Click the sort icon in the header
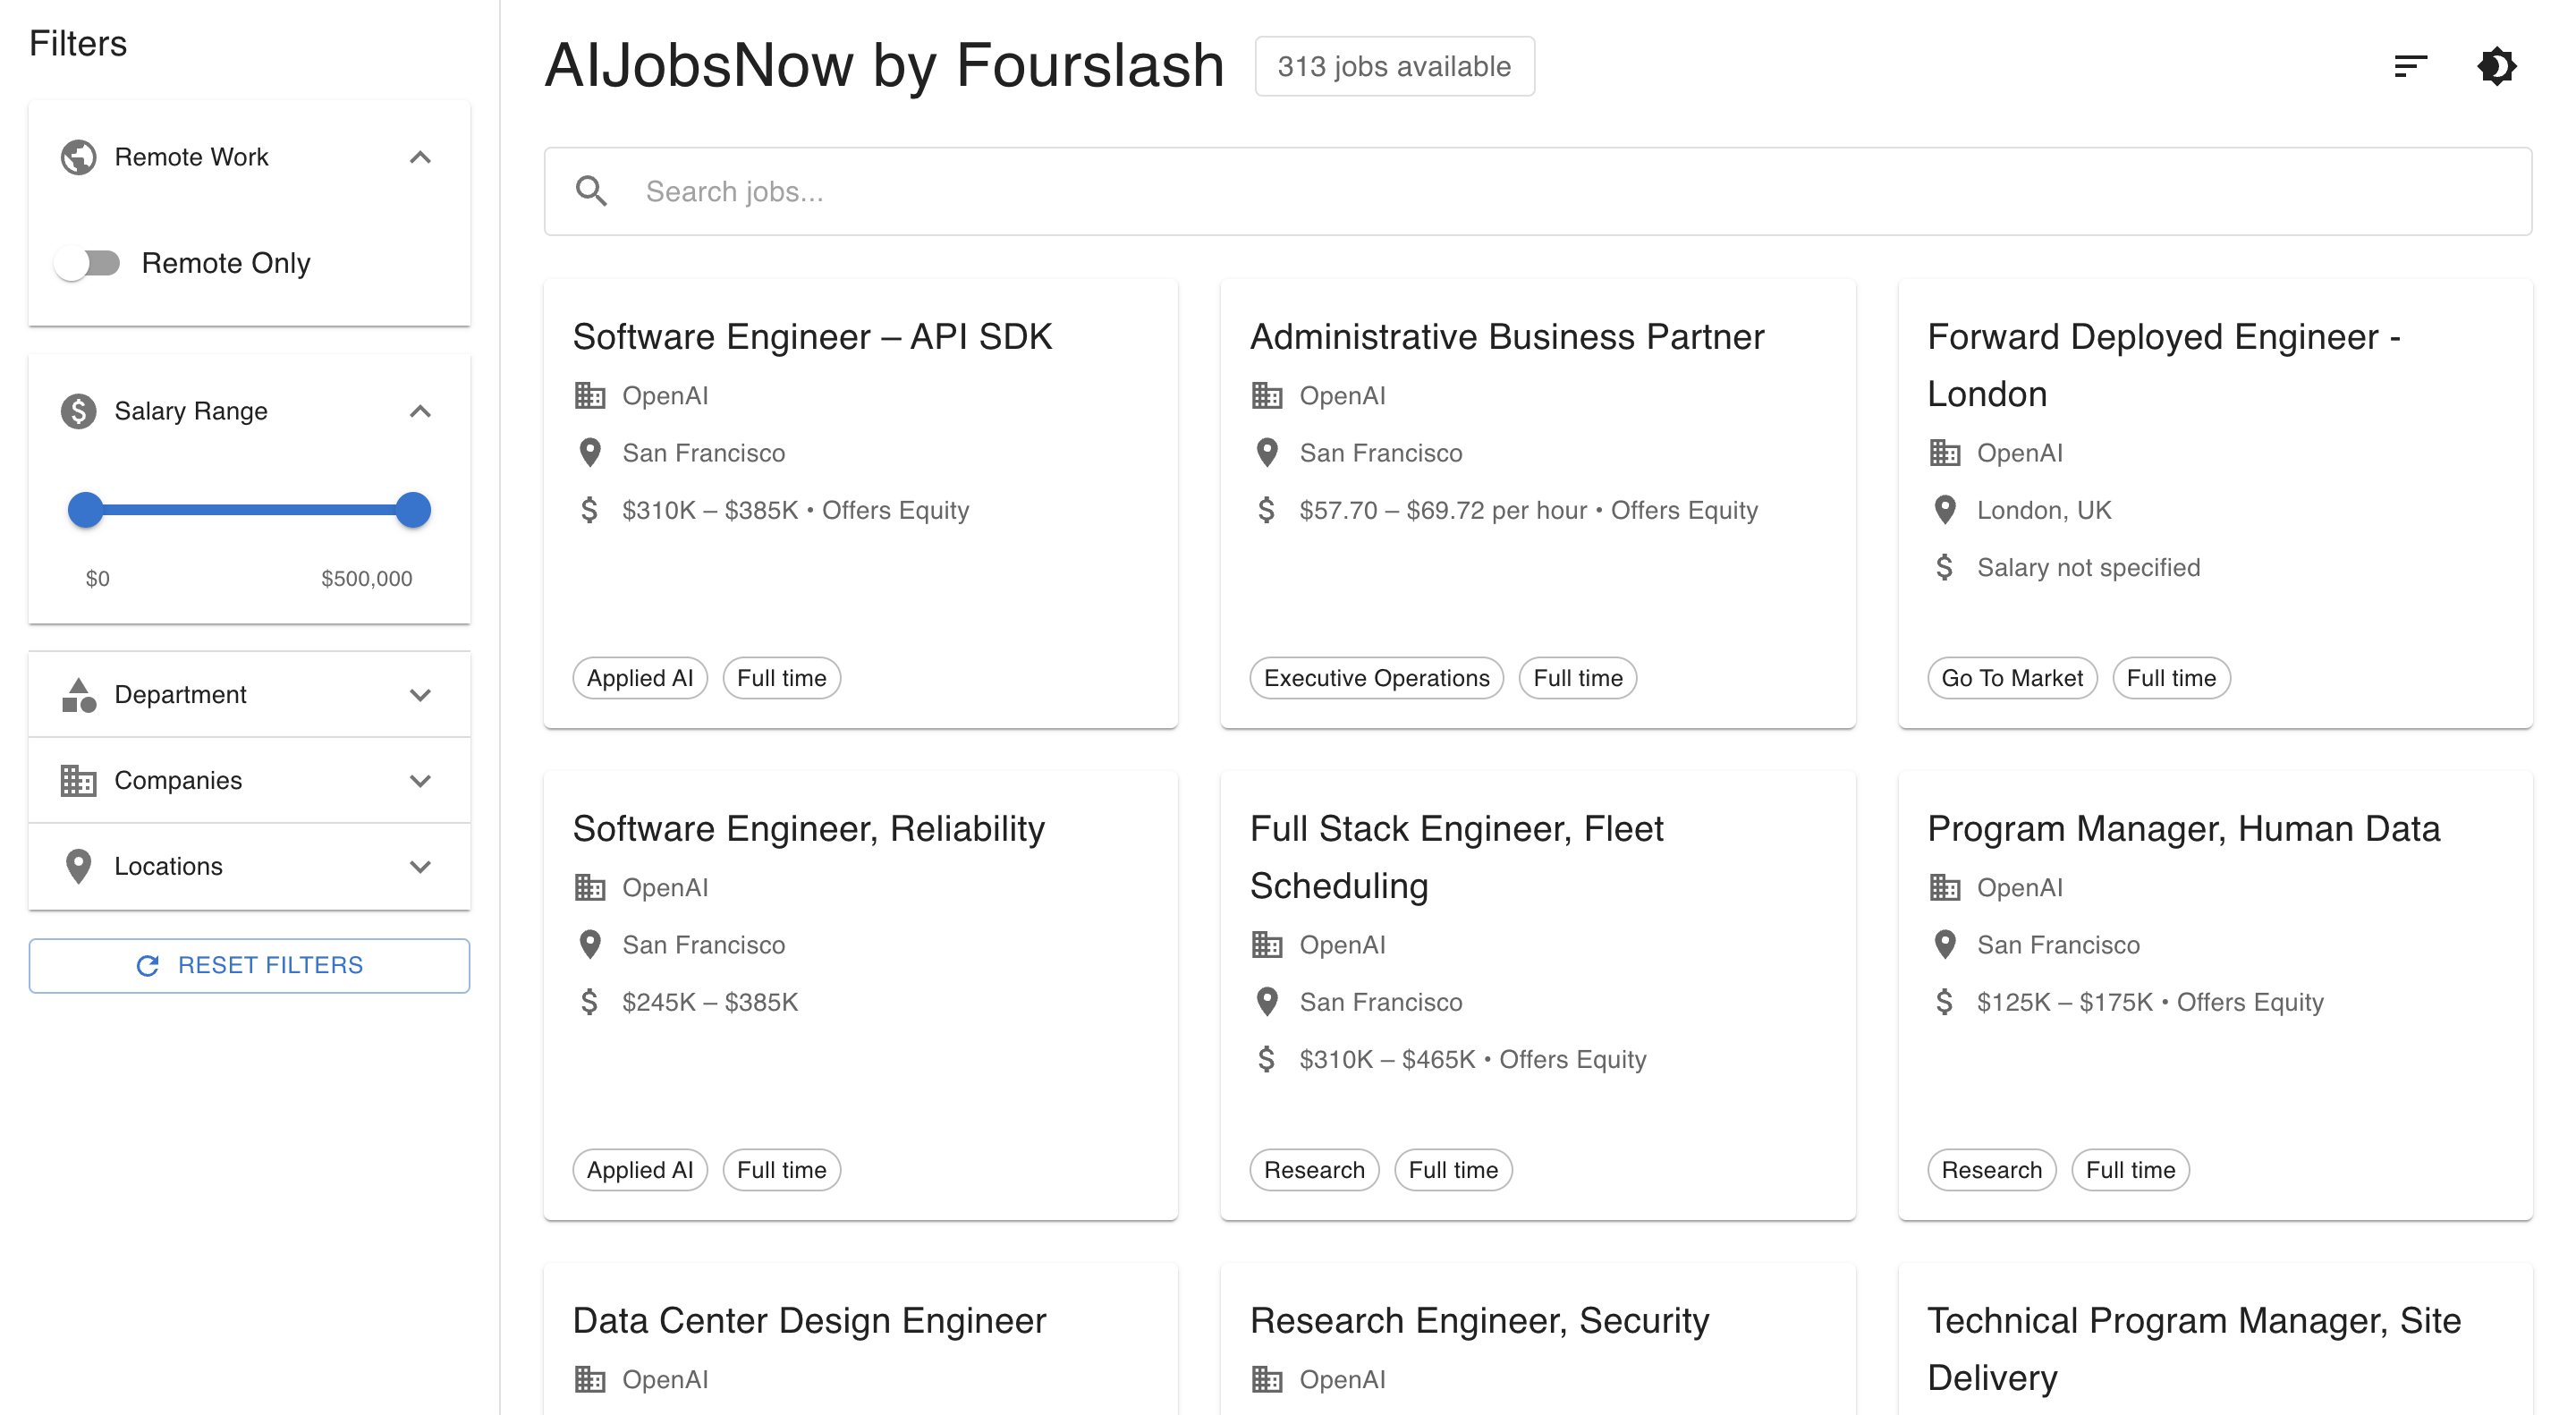The height and width of the screenshot is (1415, 2576). tap(2410, 66)
